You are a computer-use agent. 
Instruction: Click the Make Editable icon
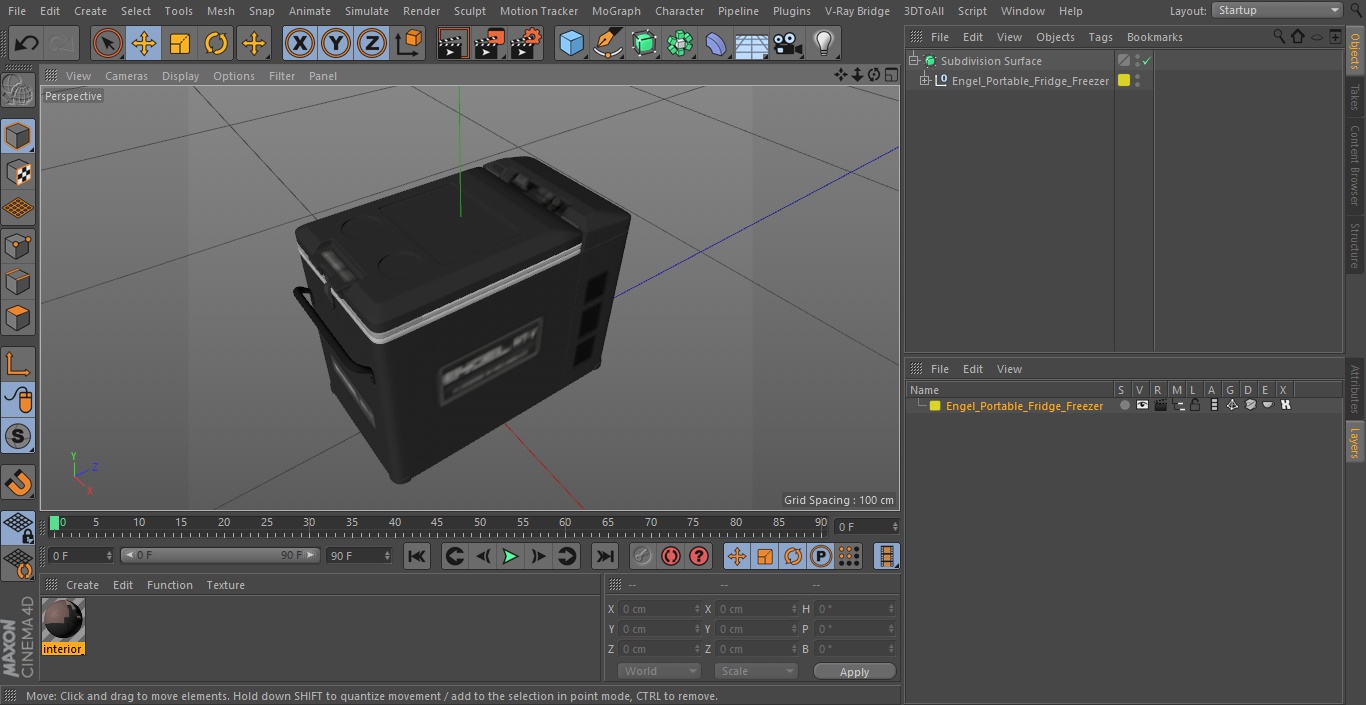tap(18, 92)
